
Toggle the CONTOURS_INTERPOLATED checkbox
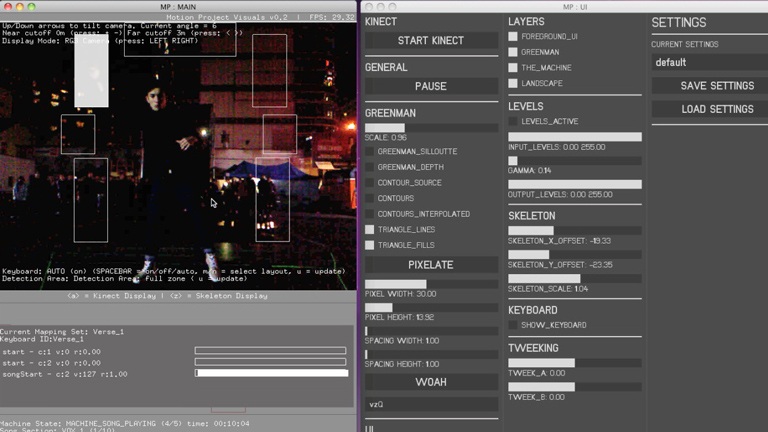click(370, 214)
